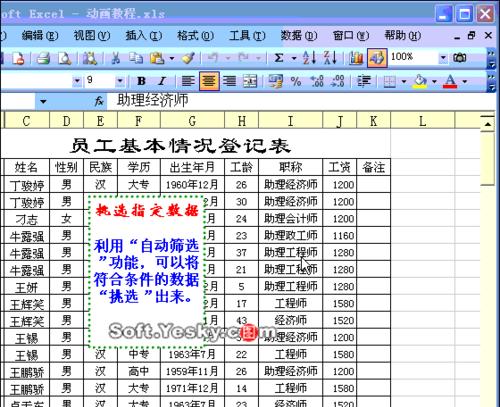500x407 pixels.
Task: Click the Fill Color paint bucket
Action: 420,81
